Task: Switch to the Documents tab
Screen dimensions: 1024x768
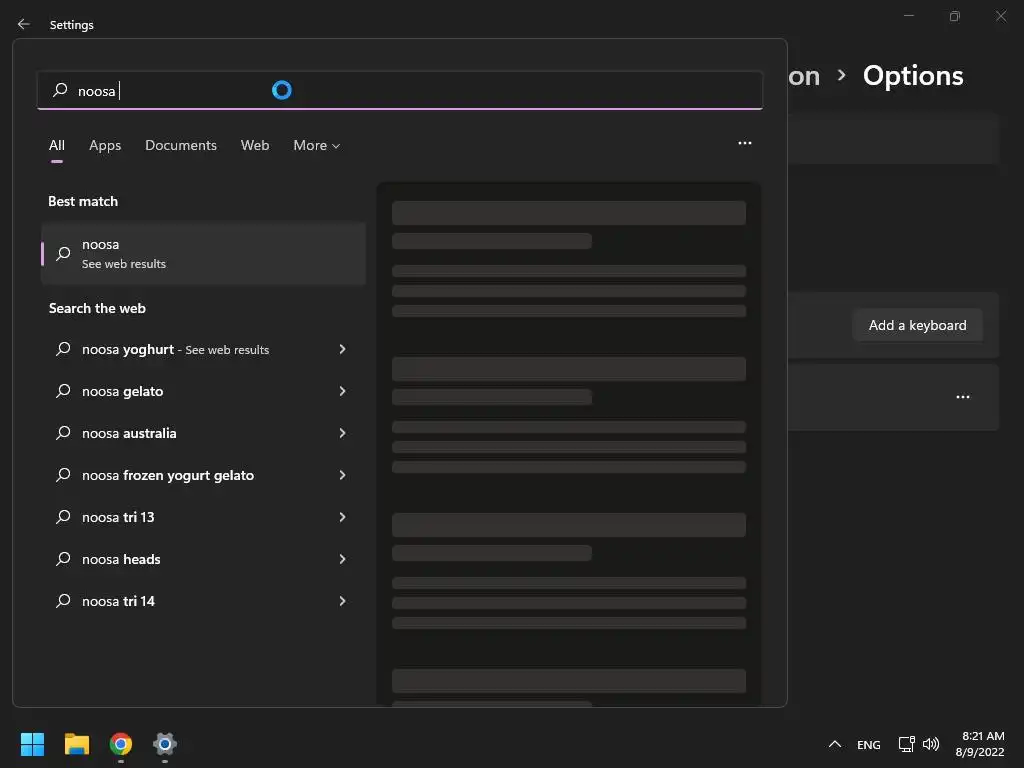Action: tap(181, 145)
